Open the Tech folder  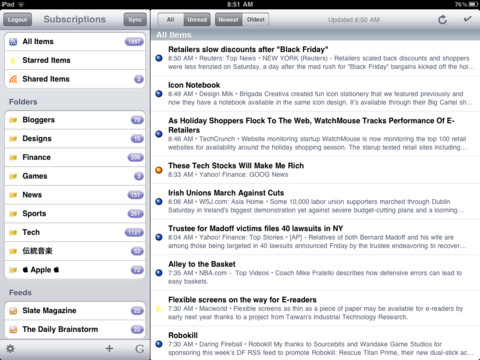(x=75, y=232)
